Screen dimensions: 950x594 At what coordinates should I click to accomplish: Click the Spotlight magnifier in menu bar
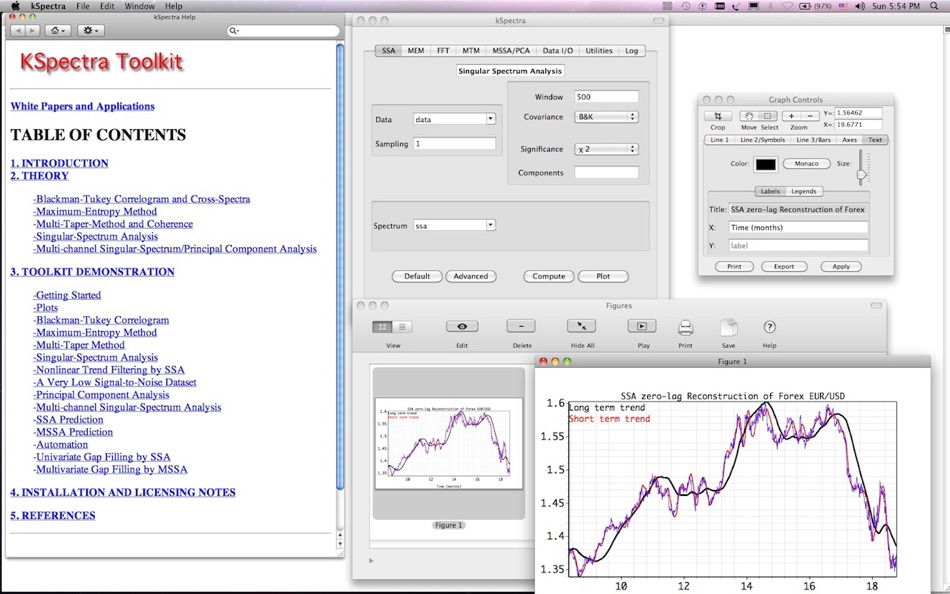coord(934,6)
